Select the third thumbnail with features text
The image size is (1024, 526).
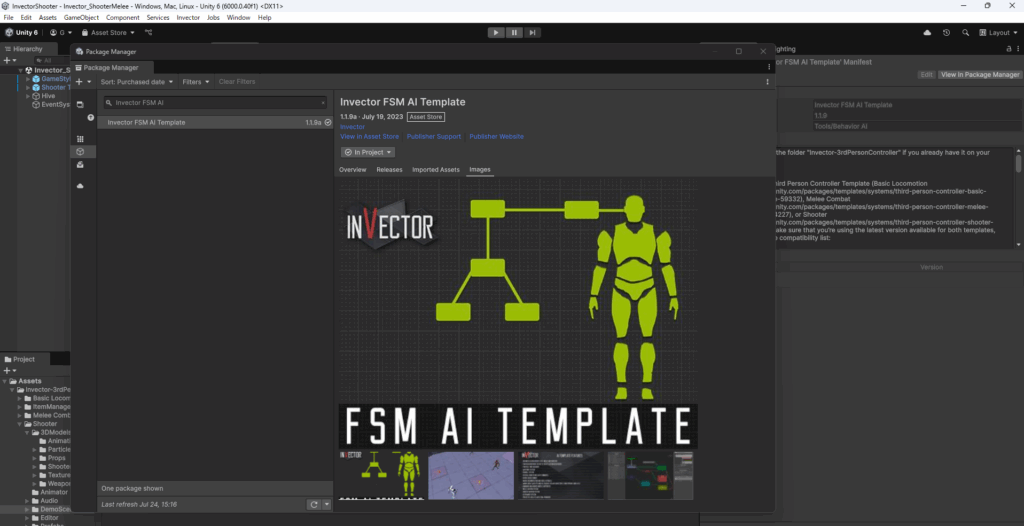point(561,475)
